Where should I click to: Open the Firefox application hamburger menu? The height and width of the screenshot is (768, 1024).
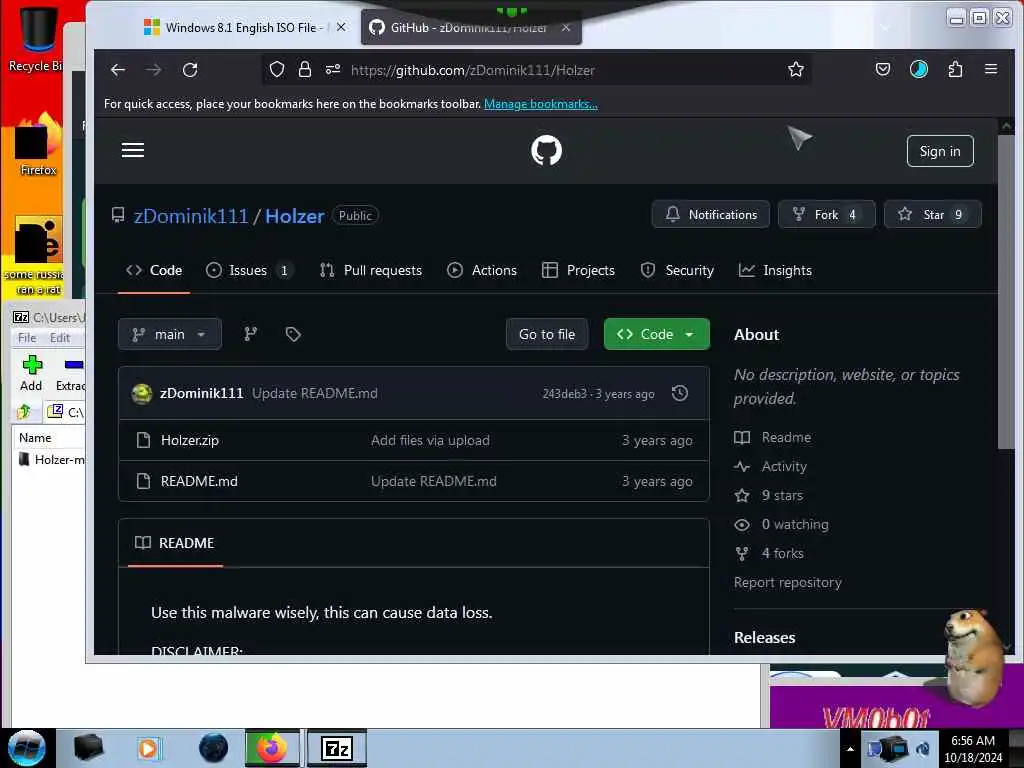[x=991, y=69]
